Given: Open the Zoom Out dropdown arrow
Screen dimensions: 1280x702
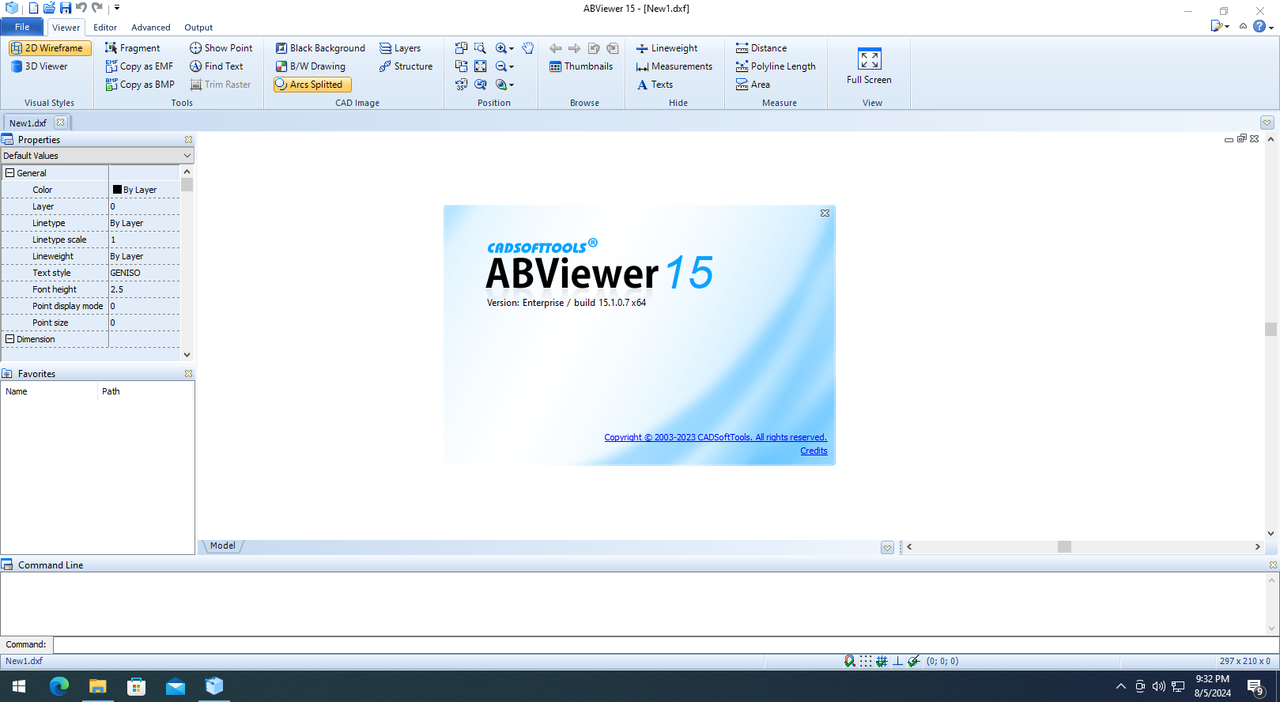Looking at the screenshot, I should pyautogui.click(x=511, y=67).
